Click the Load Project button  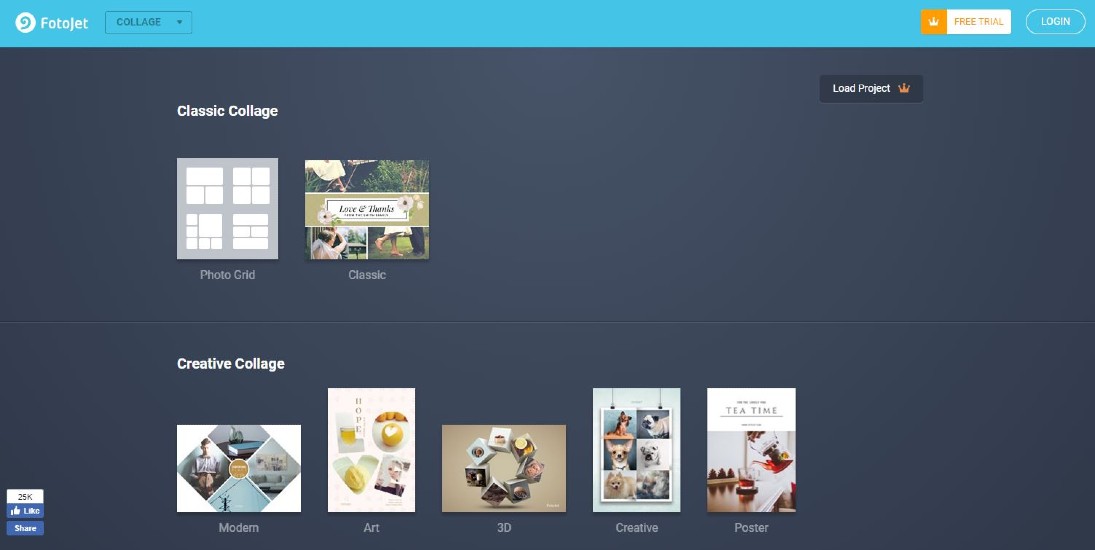pos(871,89)
